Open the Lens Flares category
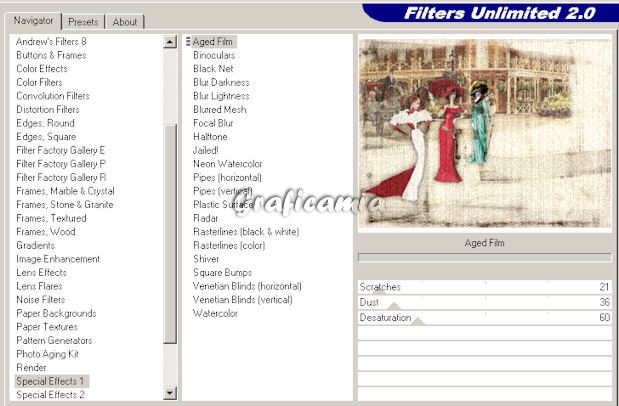The width and height of the screenshot is (619, 406). 39,286
